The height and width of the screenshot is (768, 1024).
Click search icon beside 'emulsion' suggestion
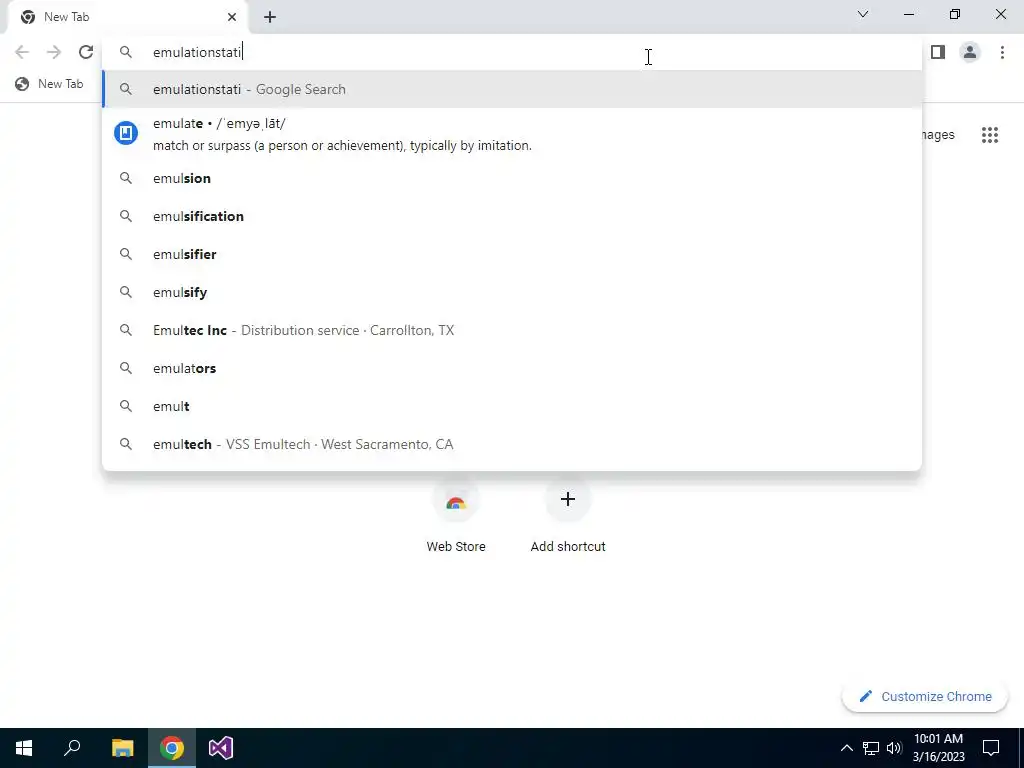coord(125,178)
